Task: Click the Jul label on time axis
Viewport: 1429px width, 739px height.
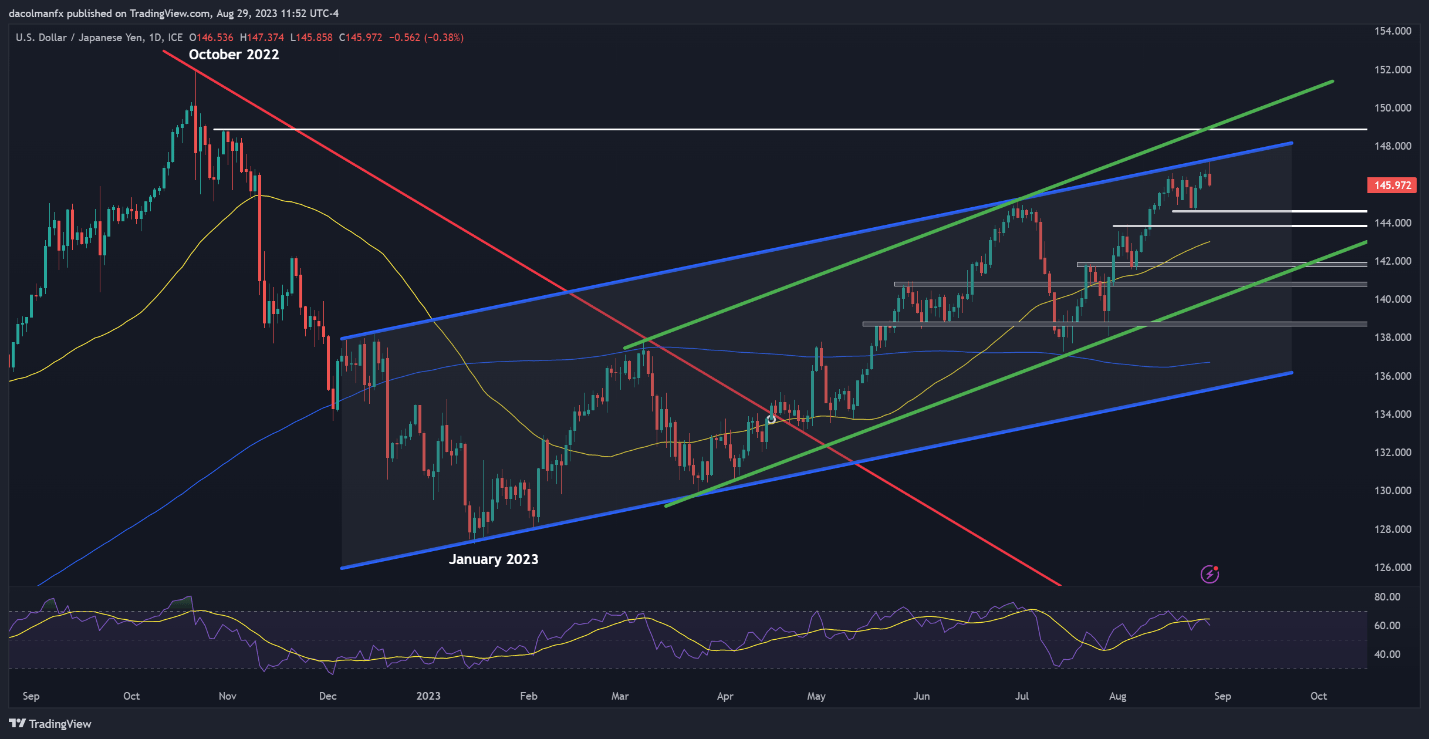Action: [1024, 695]
